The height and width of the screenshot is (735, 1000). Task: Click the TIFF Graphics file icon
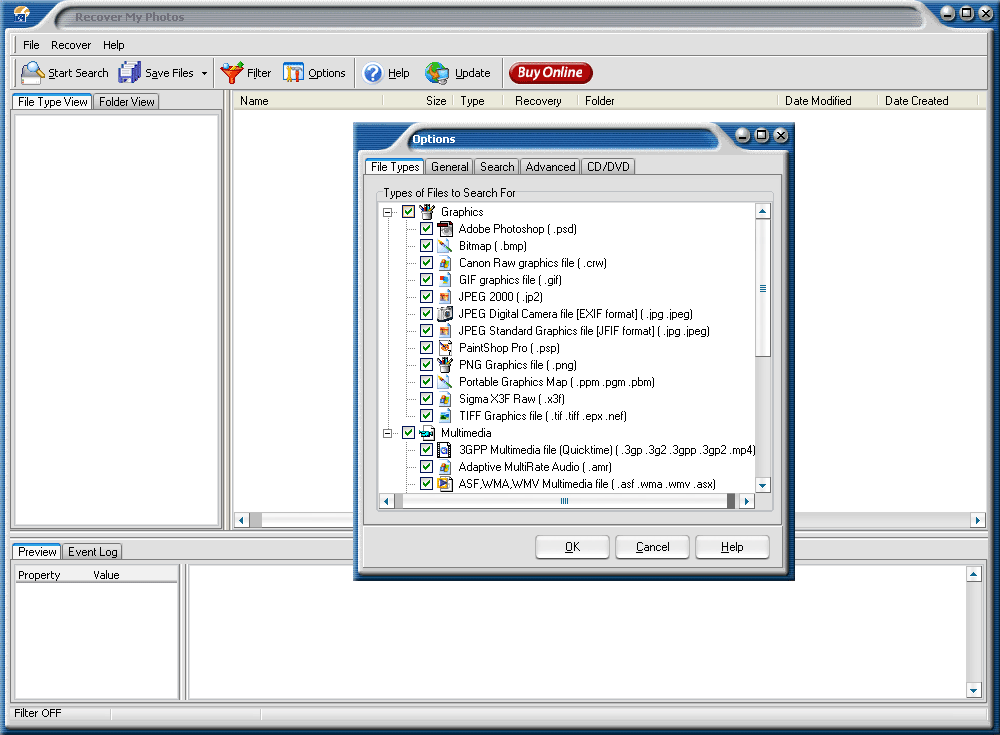(x=445, y=415)
